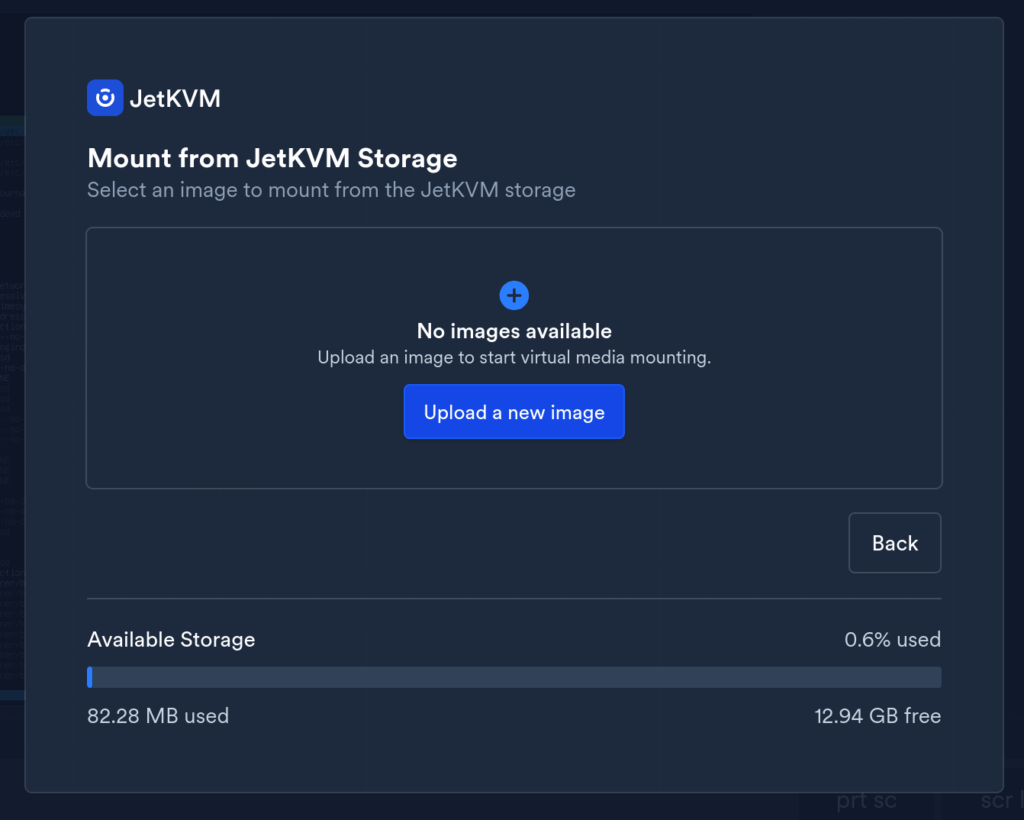
Task: Upload a new image
Action: pos(514,412)
